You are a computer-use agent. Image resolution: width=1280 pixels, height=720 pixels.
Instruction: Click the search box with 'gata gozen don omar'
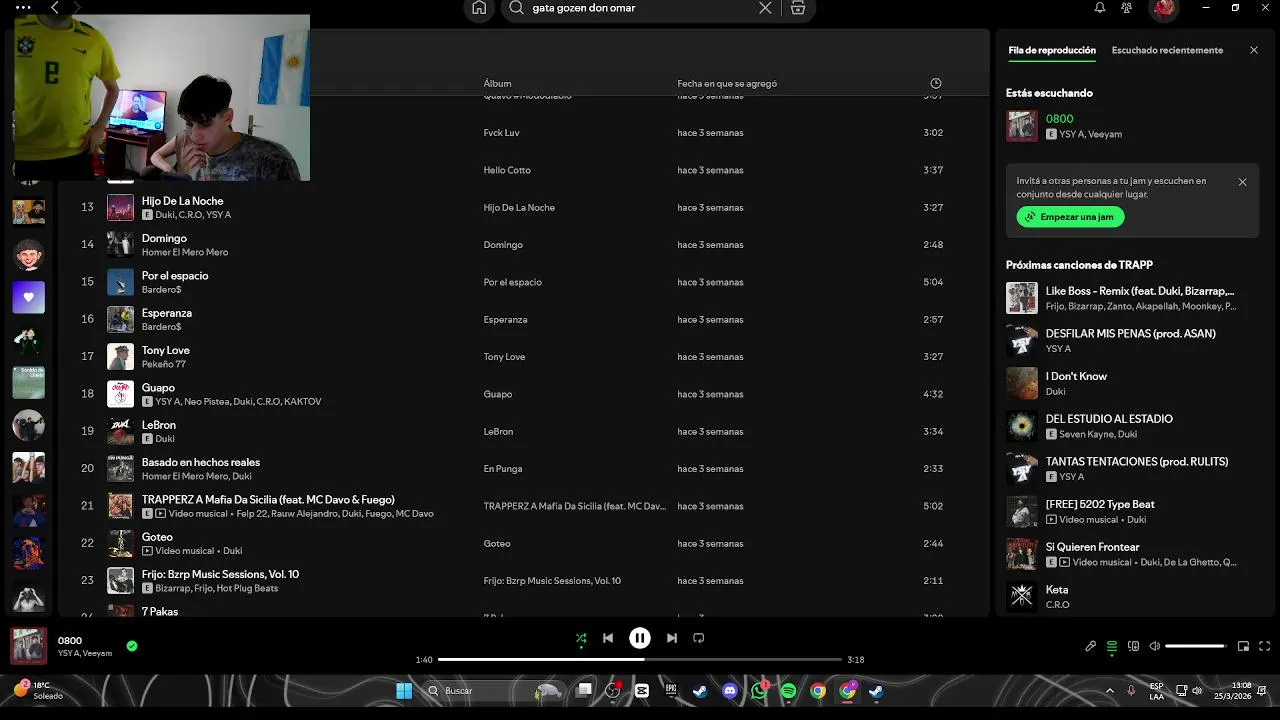pyautogui.click(x=640, y=8)
